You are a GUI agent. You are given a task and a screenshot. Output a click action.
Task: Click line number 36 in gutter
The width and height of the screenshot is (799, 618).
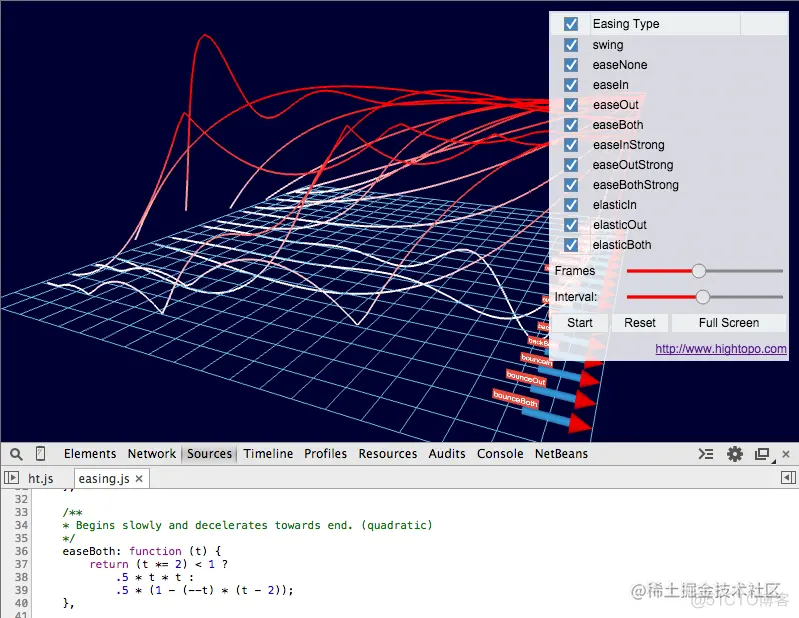tap(21, 551)
